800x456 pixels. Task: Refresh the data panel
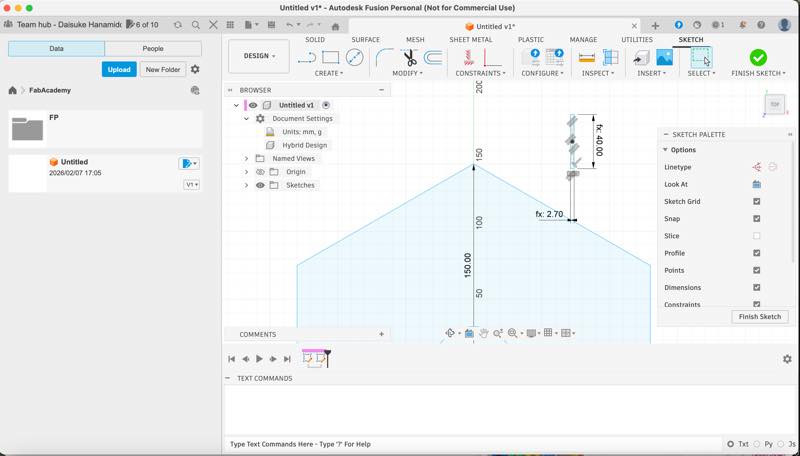tap(178, 24)
